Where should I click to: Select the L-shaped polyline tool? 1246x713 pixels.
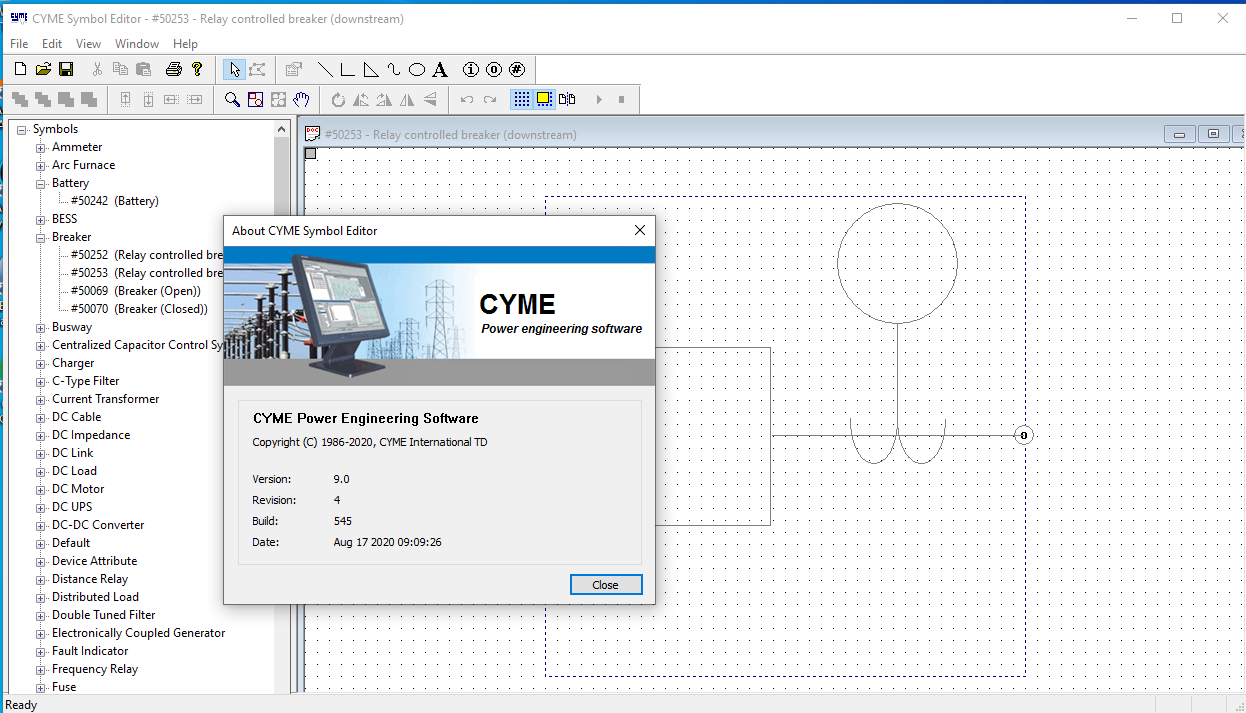tap(348, 69)
